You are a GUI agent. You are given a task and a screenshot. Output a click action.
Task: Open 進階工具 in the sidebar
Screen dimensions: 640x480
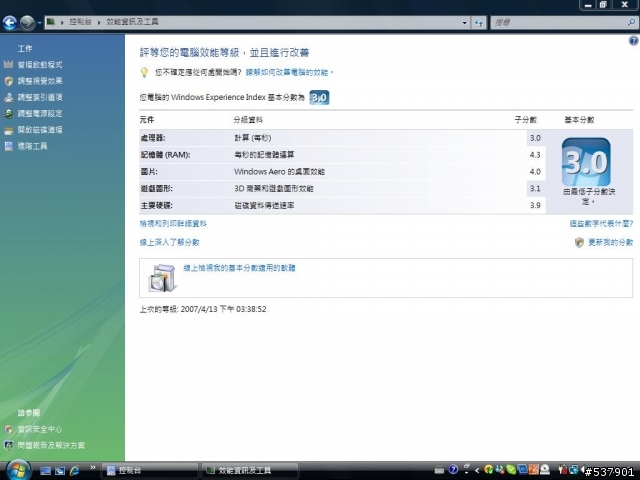coord(32,146)
